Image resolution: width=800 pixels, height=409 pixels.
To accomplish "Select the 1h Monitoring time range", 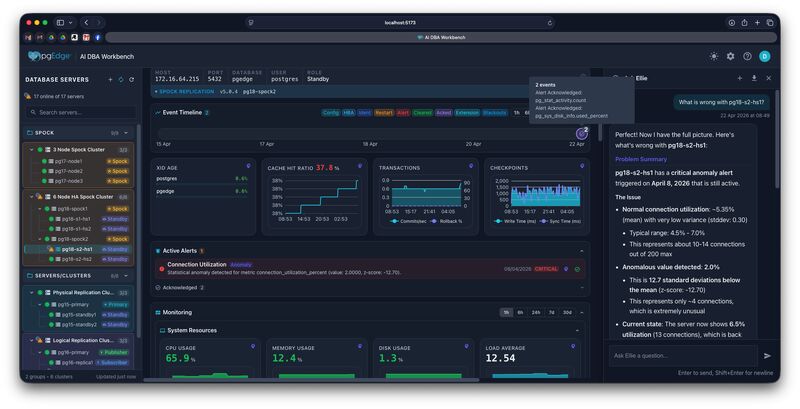I will coord(506,312).
